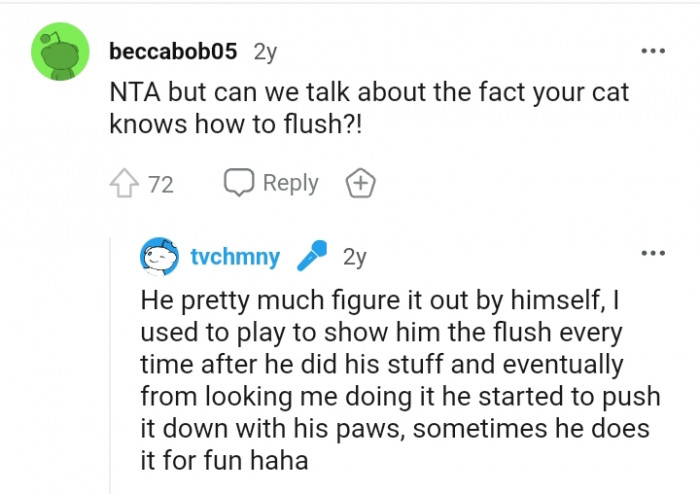Collapse the thread using the vertical line
Screen dimensions: 700x494
click(x=110, y=366)
